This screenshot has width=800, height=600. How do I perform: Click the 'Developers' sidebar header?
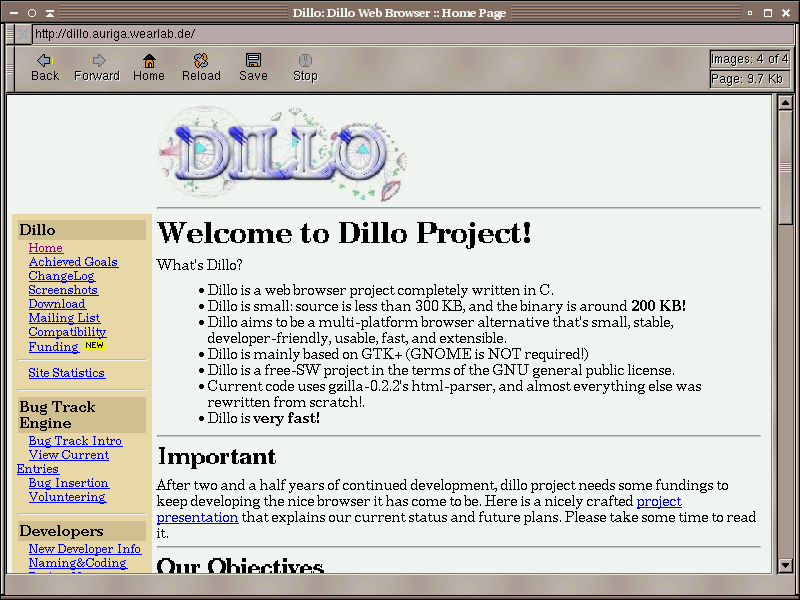click(82, 531)
